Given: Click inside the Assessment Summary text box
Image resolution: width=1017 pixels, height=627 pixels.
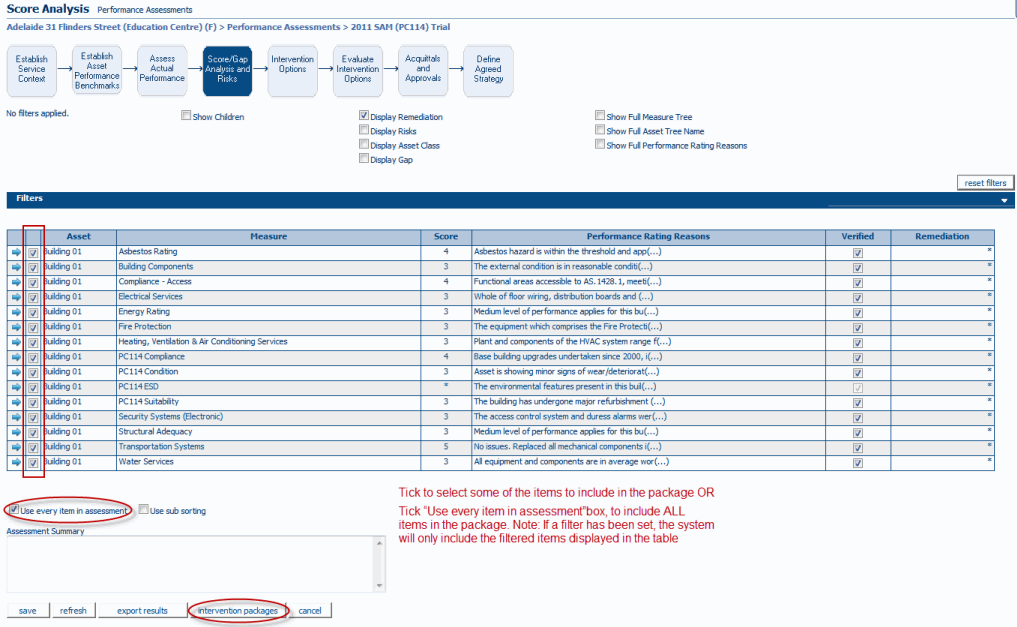Looking at the screenshot, I should tap(190, 564).
